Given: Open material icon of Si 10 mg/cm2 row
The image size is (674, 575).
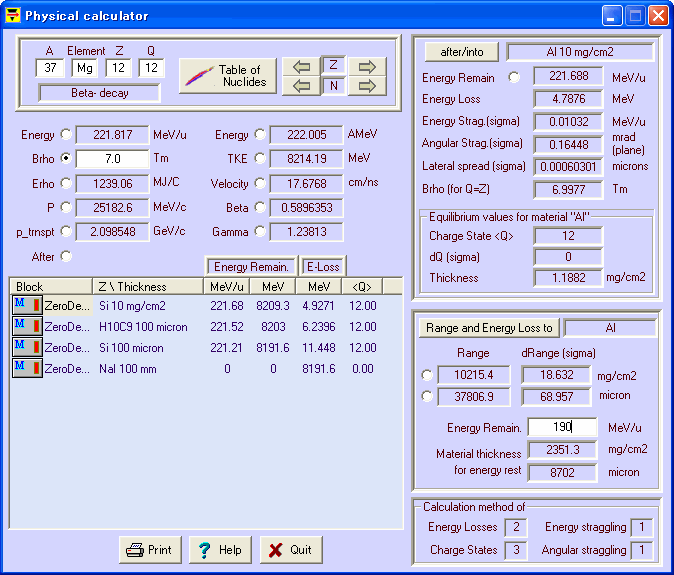Looking at the screenshot, I should (28, 306).
